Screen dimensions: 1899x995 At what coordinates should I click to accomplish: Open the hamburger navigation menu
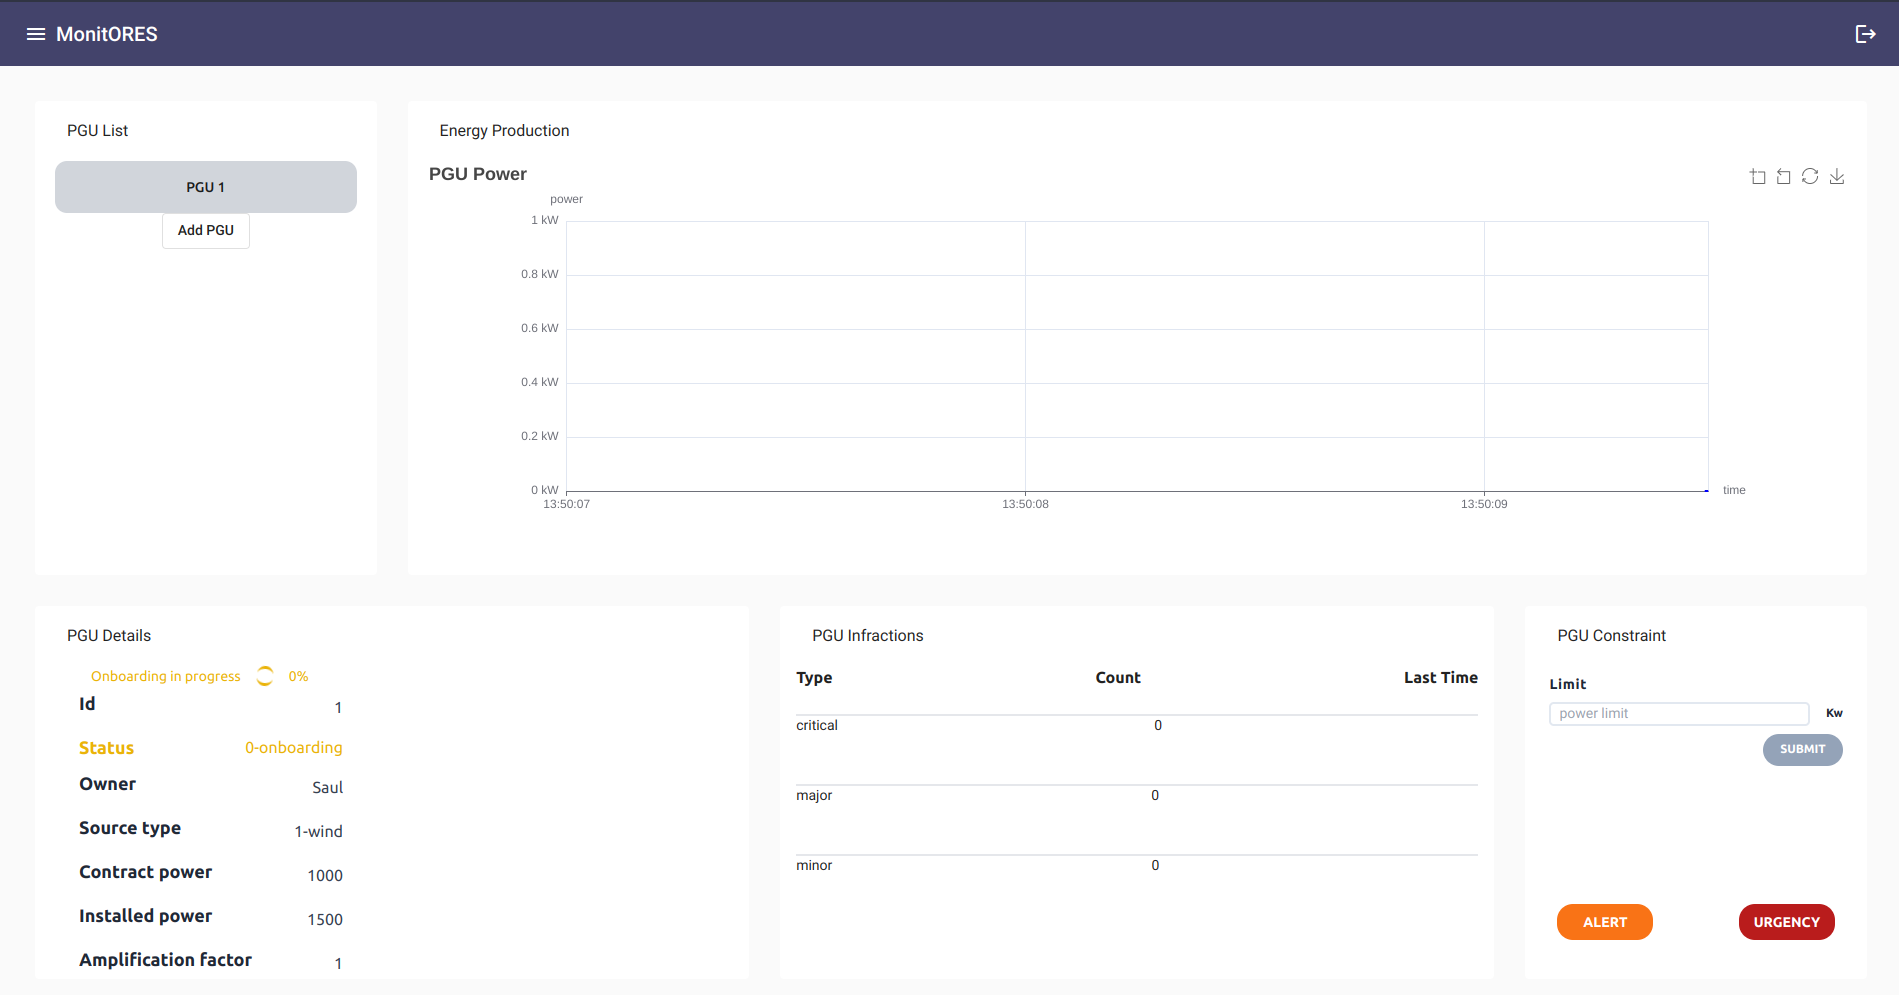[36, 34]
